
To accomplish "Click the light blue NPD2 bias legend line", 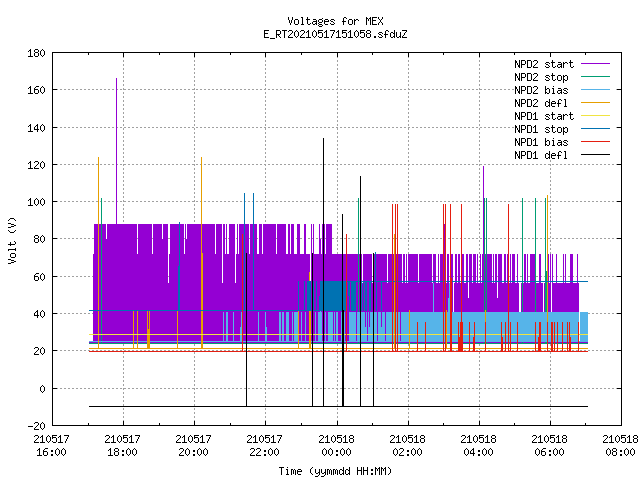I will (596, 90).
